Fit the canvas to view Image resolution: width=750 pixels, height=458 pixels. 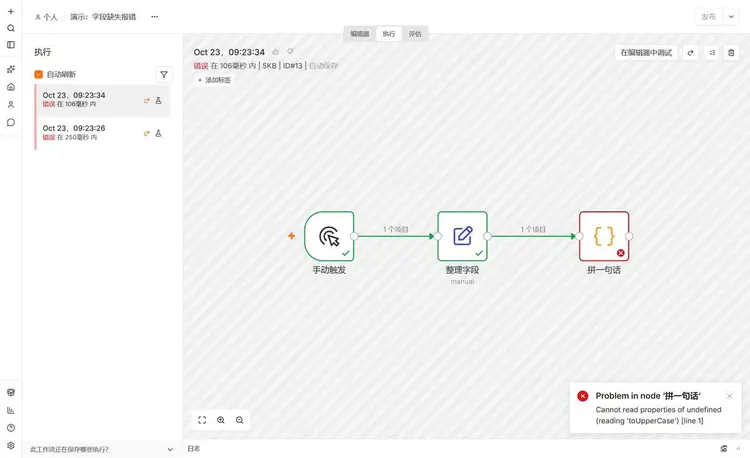(202, 420)
